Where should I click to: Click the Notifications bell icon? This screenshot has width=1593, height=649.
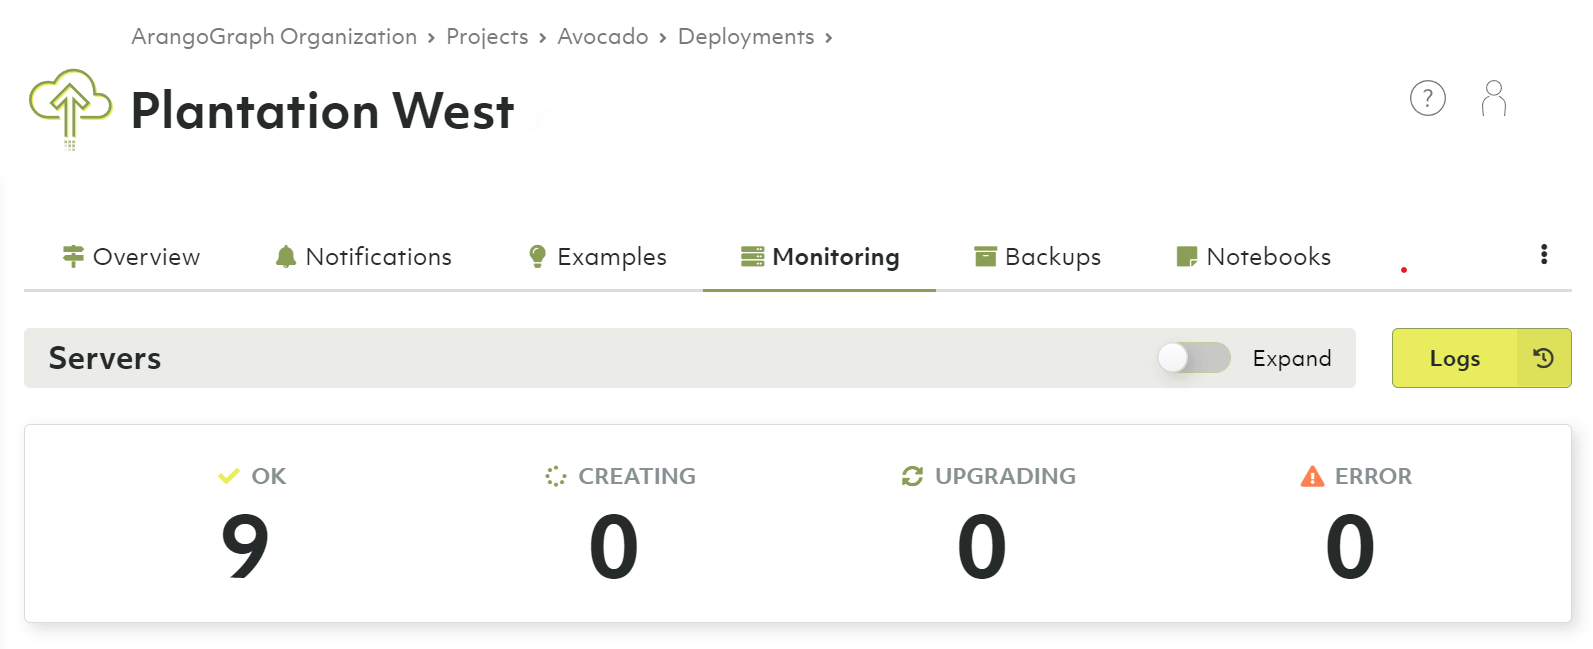tap(286, 257)
